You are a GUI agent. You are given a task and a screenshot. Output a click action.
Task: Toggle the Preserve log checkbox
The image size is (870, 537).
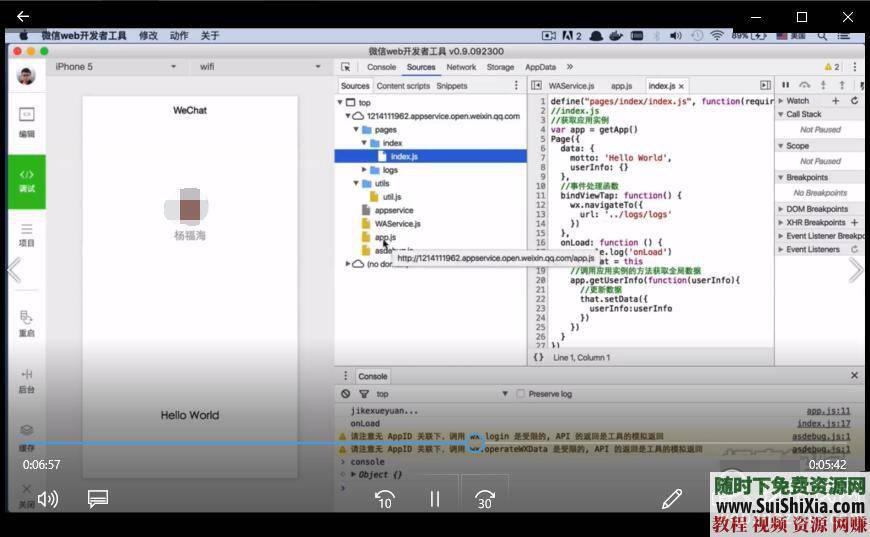point(520,394)
